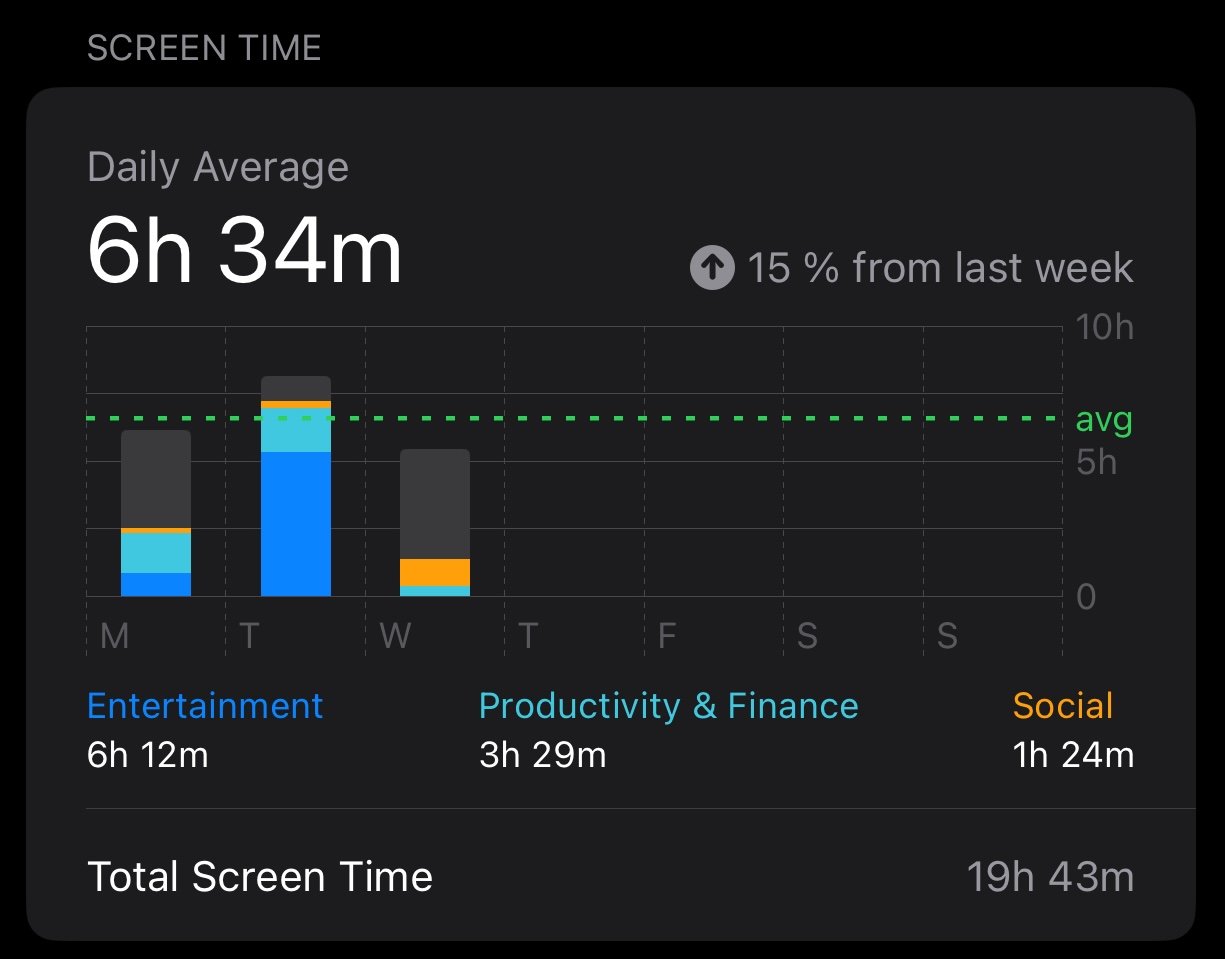Expand the Saturday day column
Image resolution: width=1225 pixels, height=959 pixels.
point(807,636)
